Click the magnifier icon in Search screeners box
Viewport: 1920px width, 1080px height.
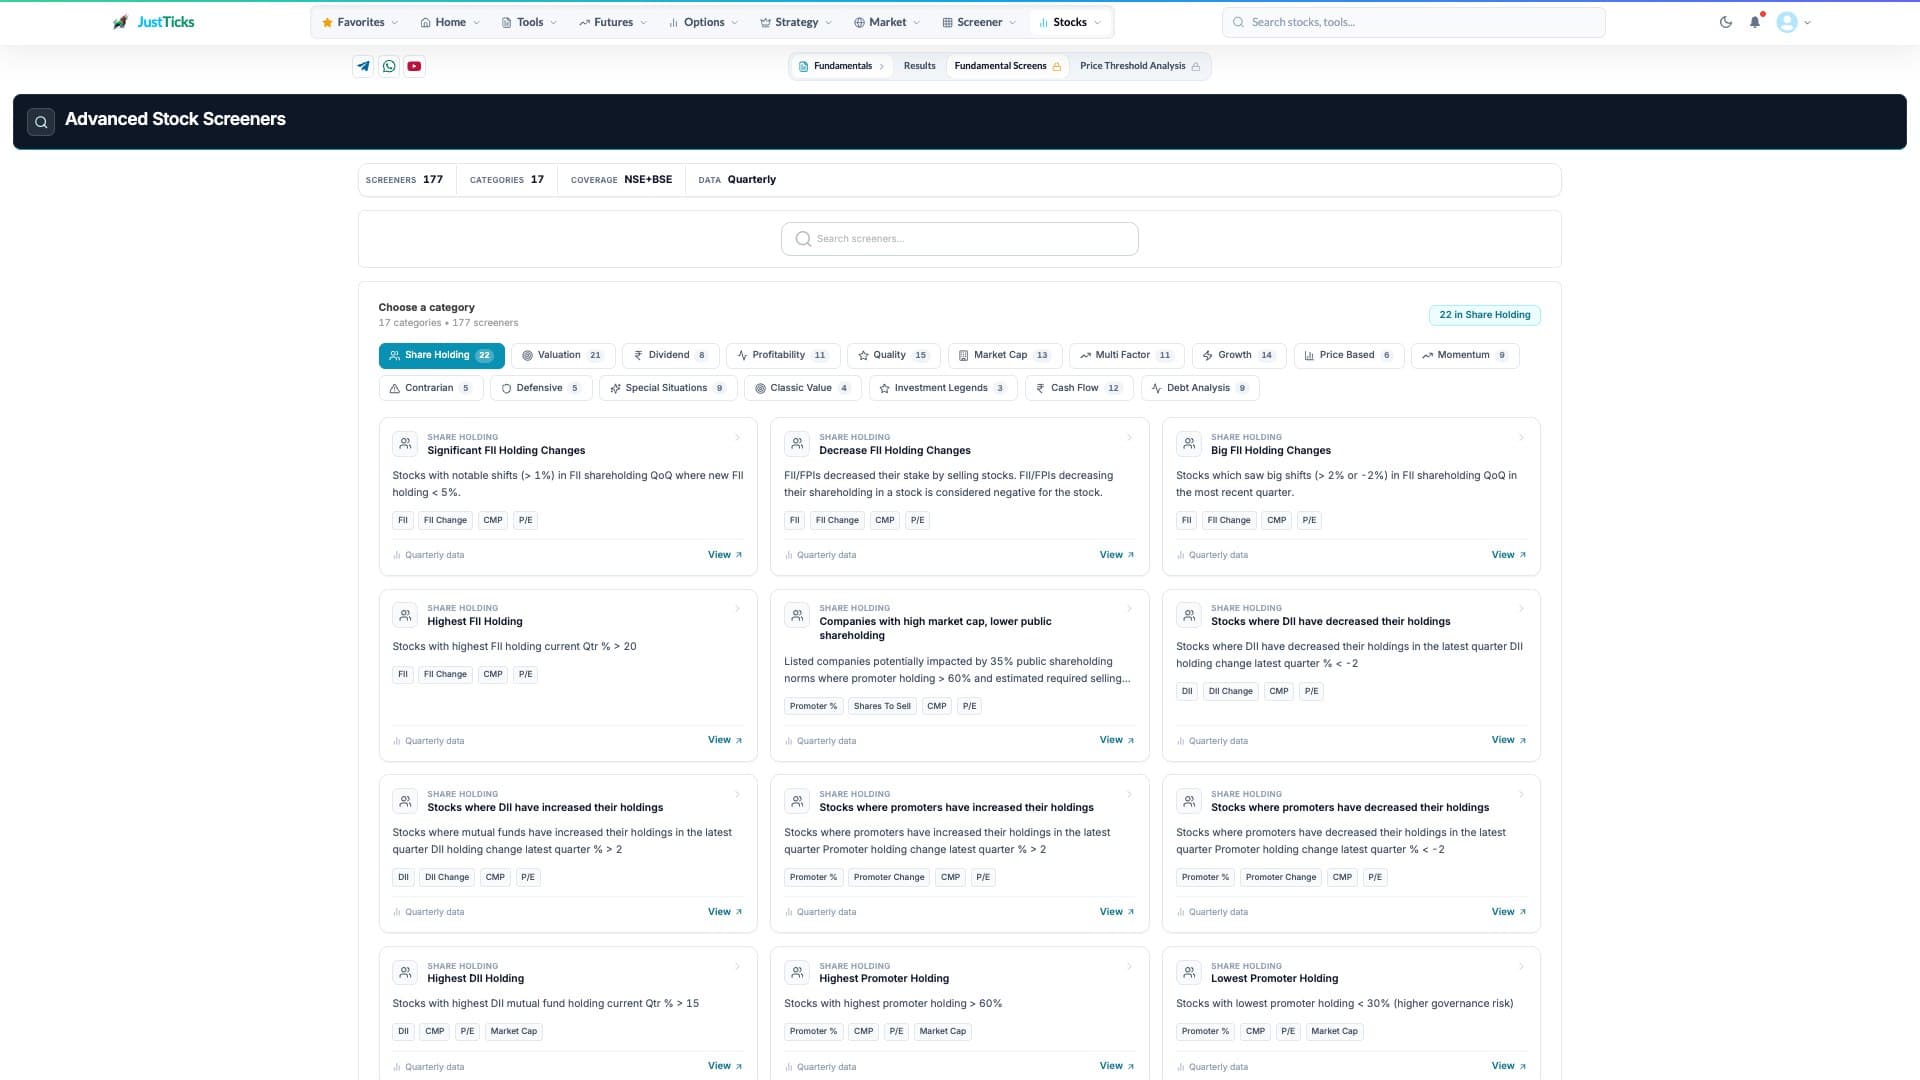pyautogui.click(x=803, y=239)
